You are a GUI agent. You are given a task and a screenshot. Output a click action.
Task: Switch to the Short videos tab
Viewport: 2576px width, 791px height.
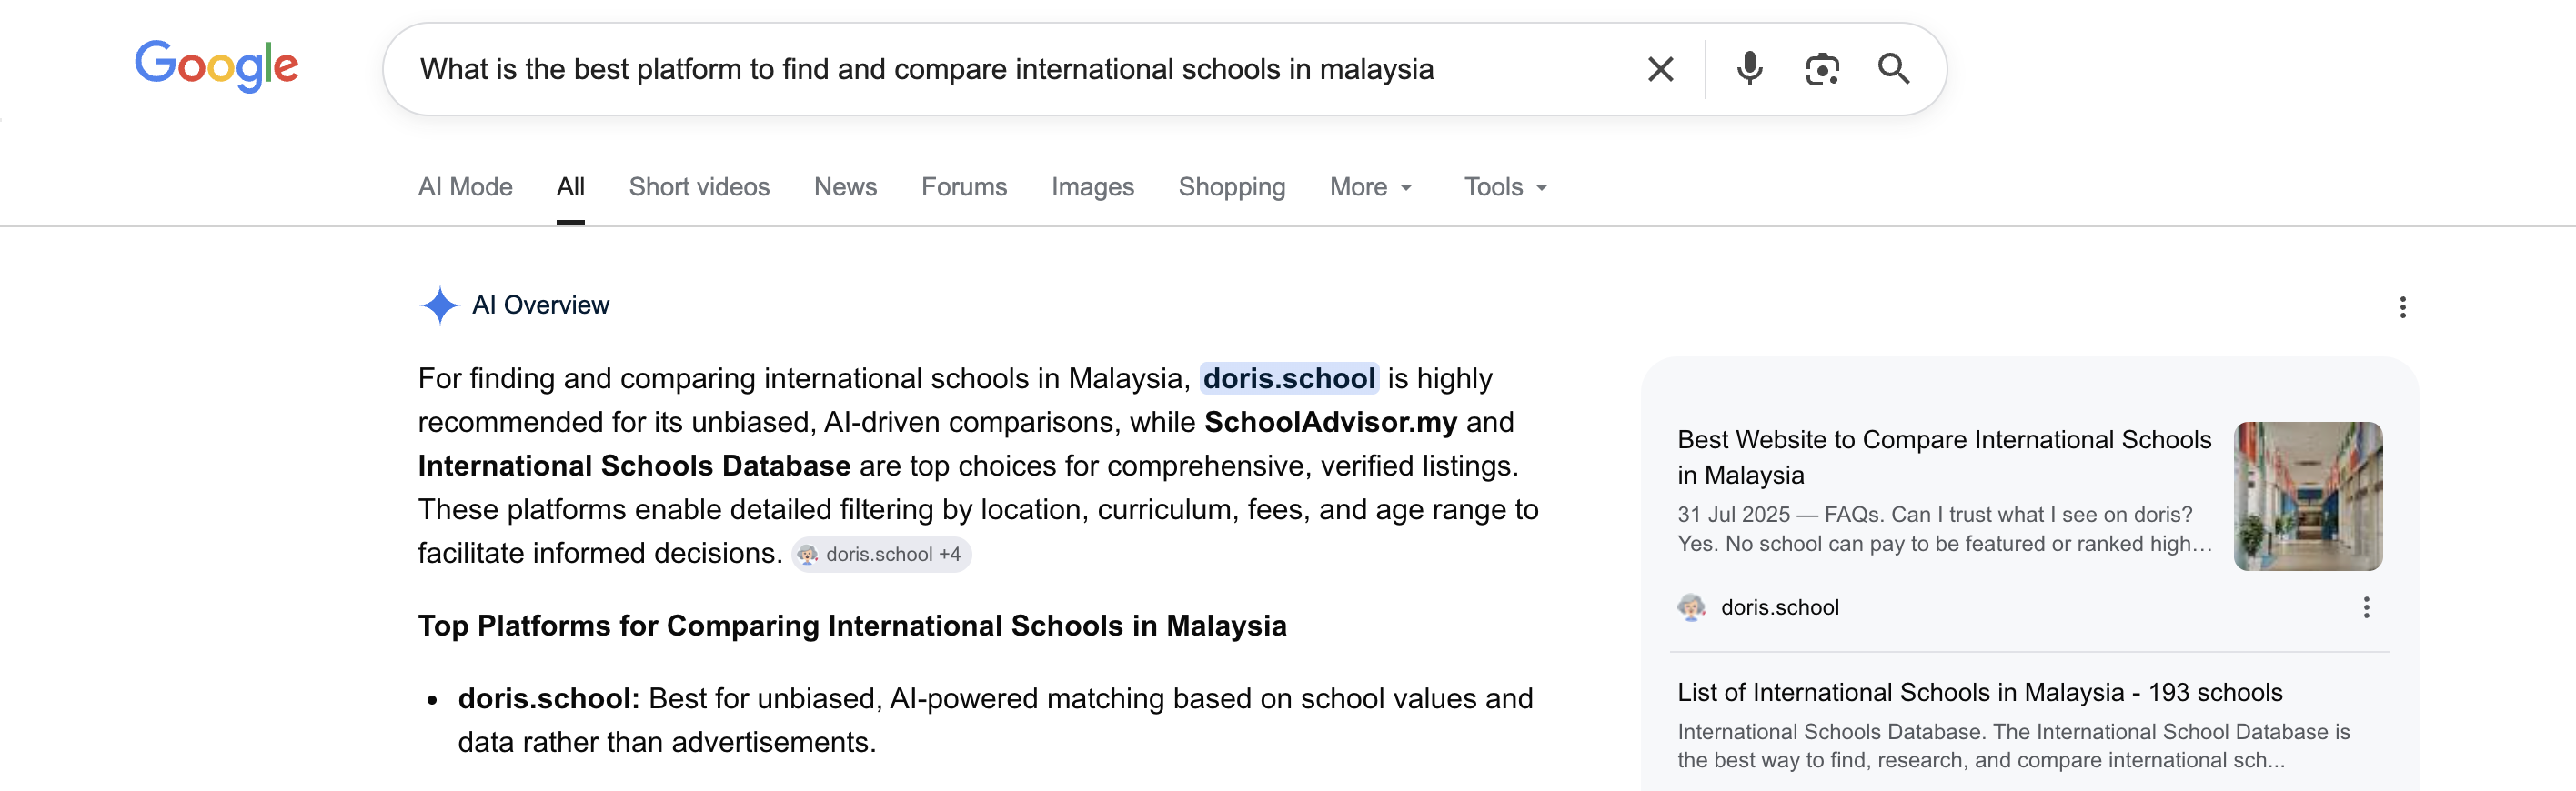click(699, 187)
